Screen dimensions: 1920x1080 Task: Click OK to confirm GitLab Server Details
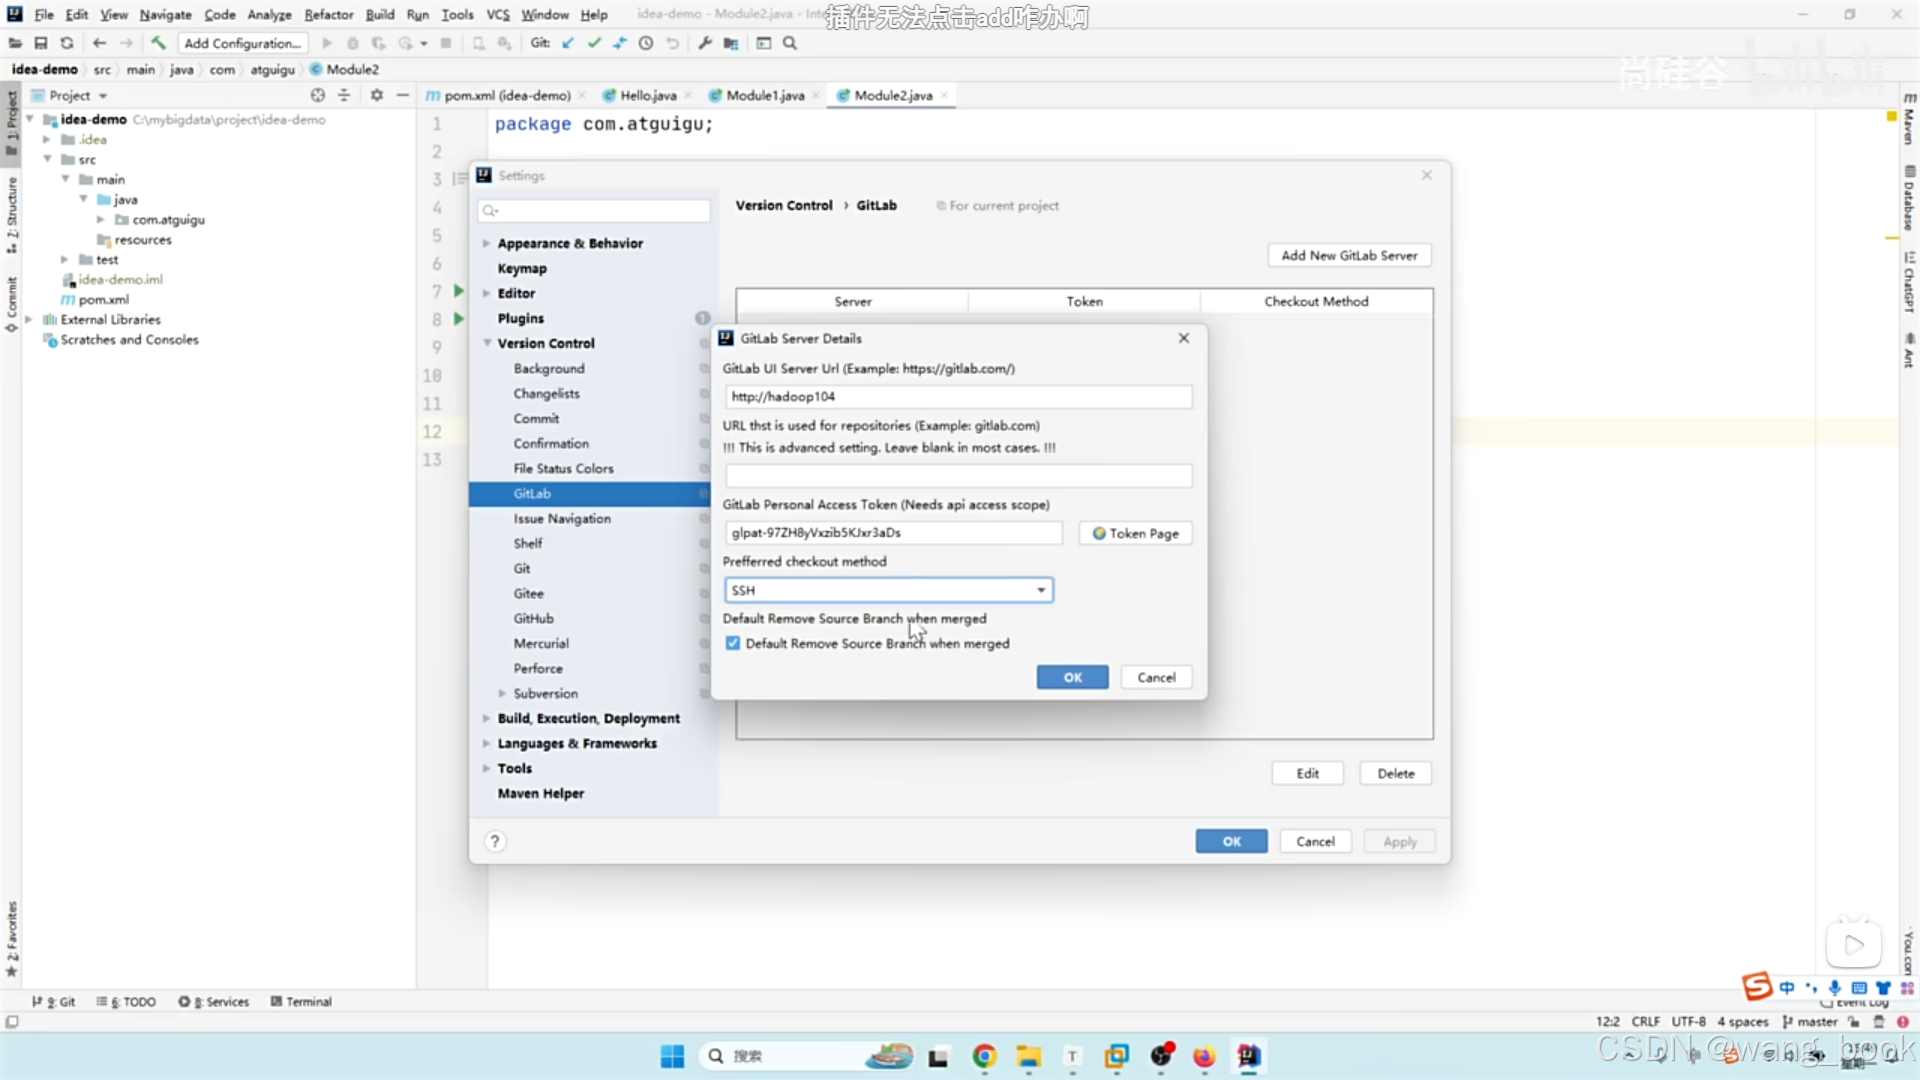click(x=1072, y=676)
